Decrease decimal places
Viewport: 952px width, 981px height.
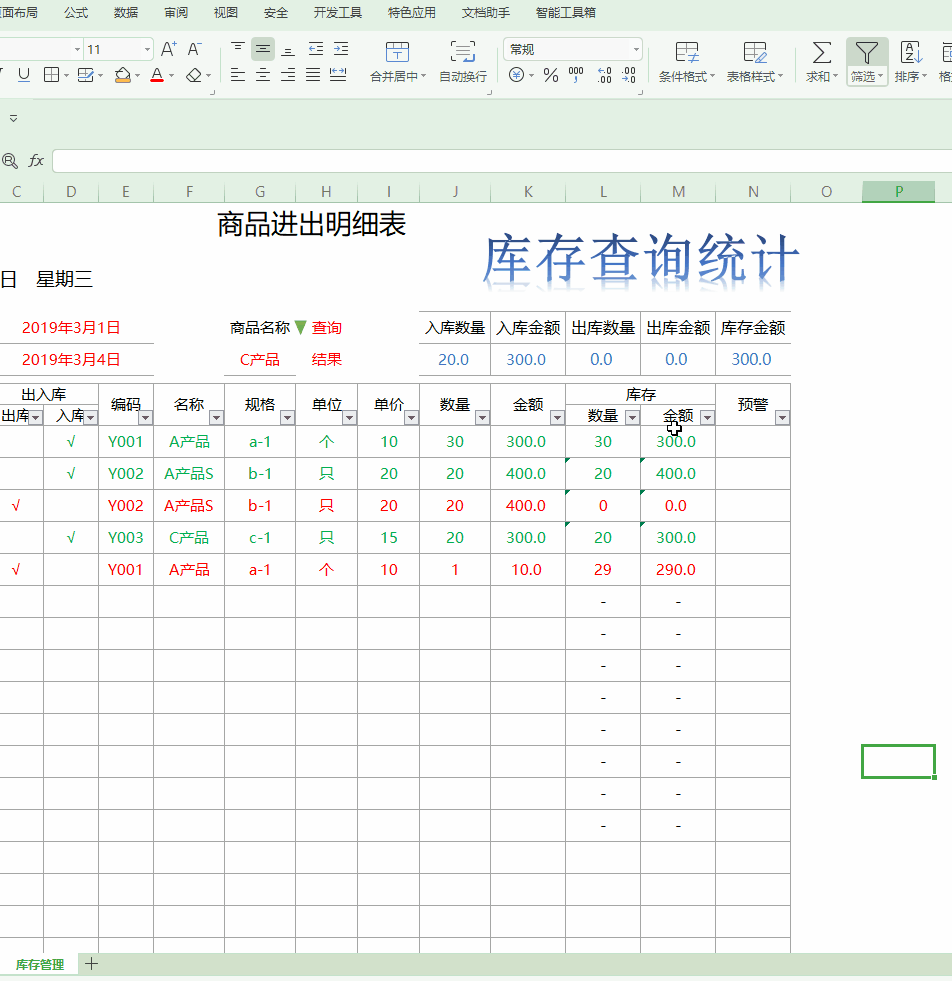coord(629,76)
